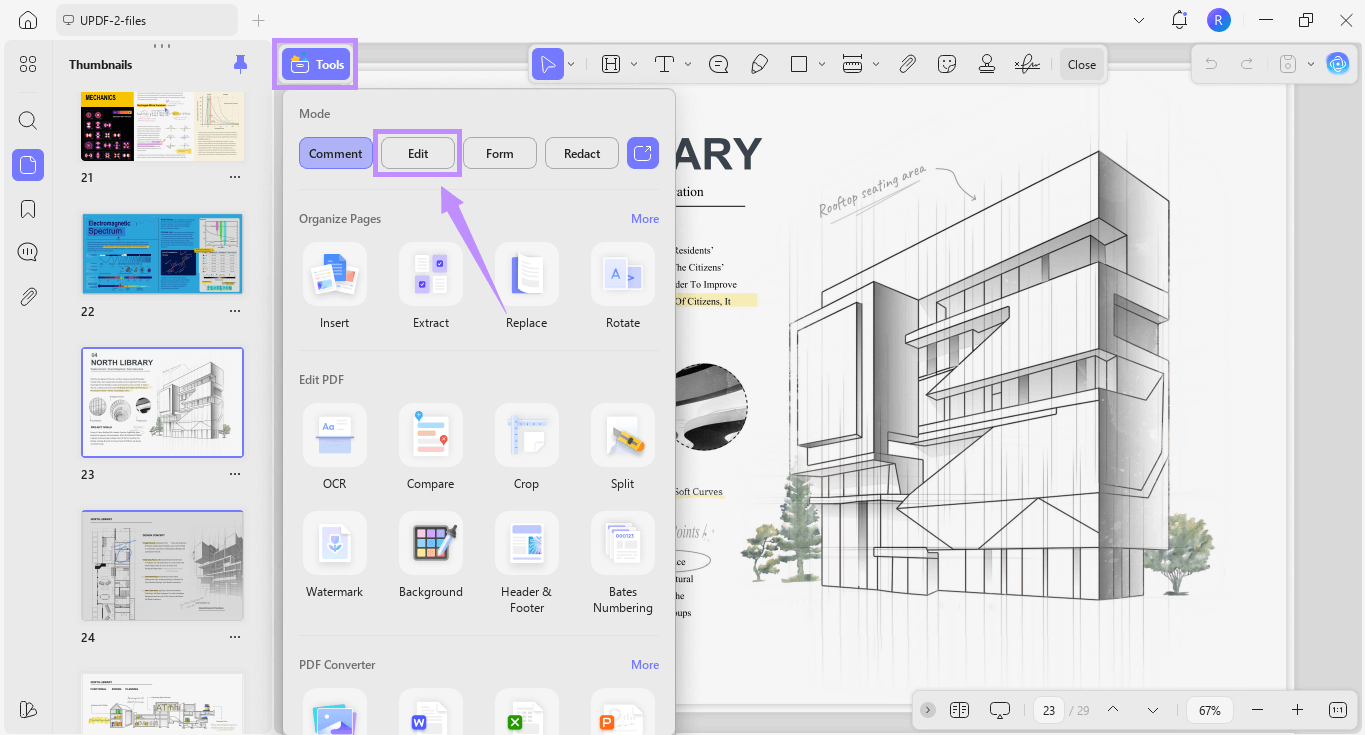1365x735 pixels.
Task: Expand the zoom percentage dropdown
Action: tap(1208, 710)
